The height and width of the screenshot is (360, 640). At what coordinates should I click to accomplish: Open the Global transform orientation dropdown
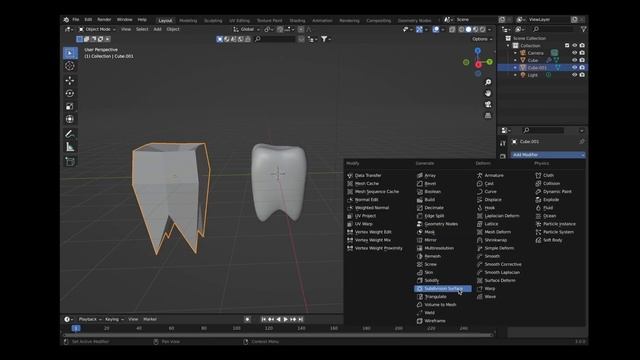(247, 29)
